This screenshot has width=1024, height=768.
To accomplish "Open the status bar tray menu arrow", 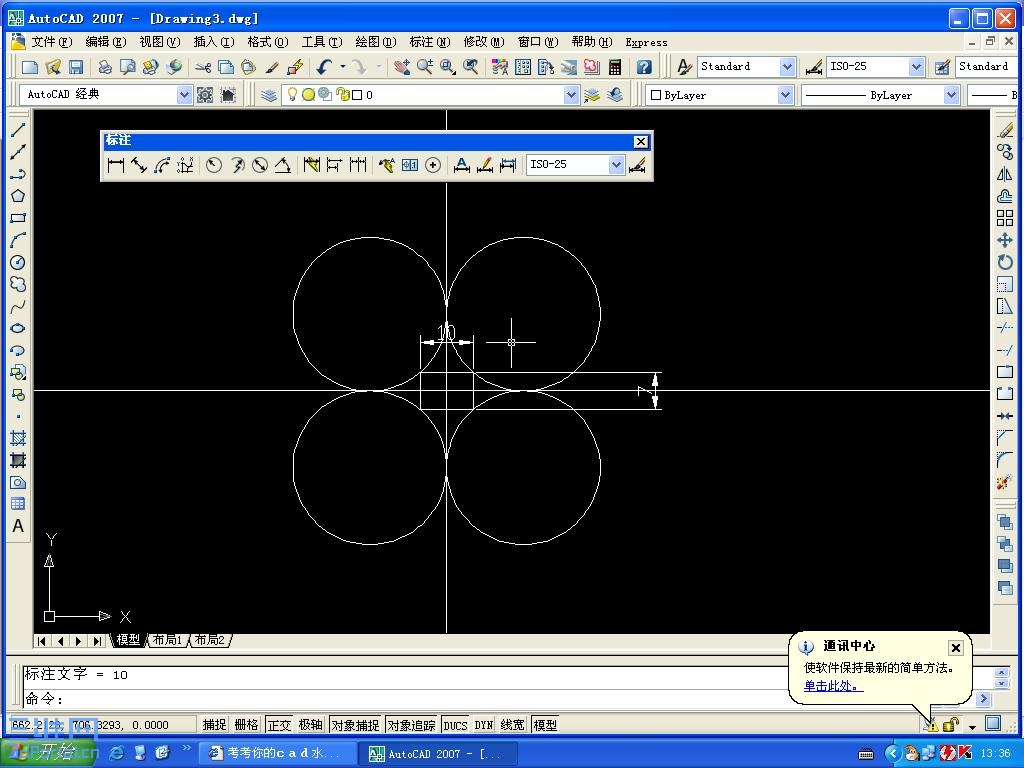I will pyautogui.click(x=972, y=726).
